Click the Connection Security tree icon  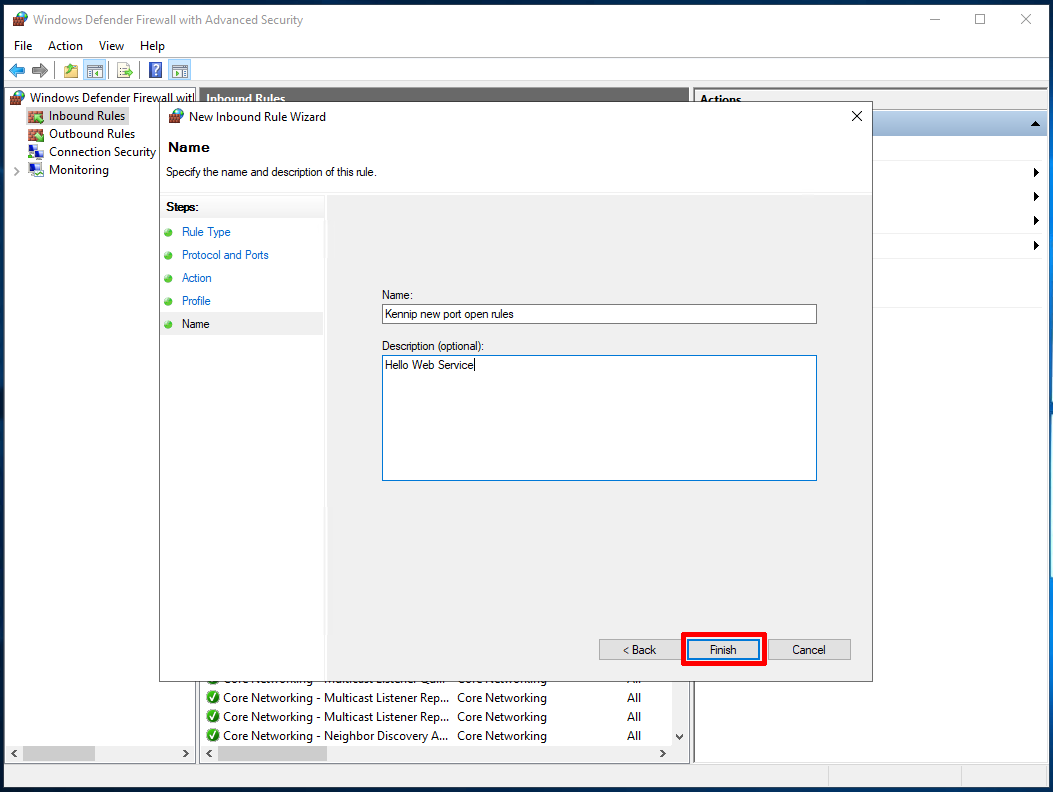tap(36, 152)
